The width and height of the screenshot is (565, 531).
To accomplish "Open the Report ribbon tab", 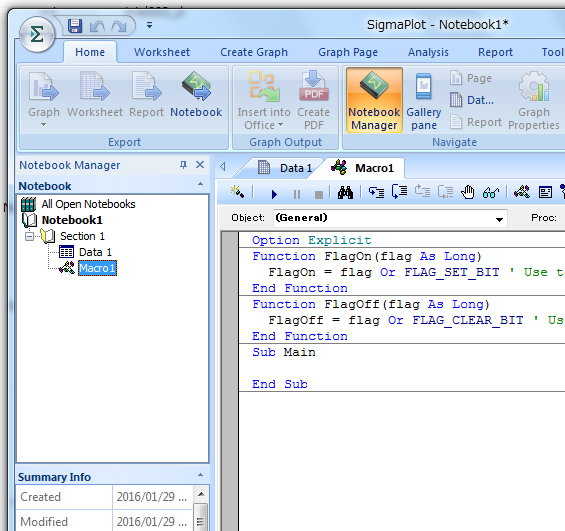I will (495, 52).
